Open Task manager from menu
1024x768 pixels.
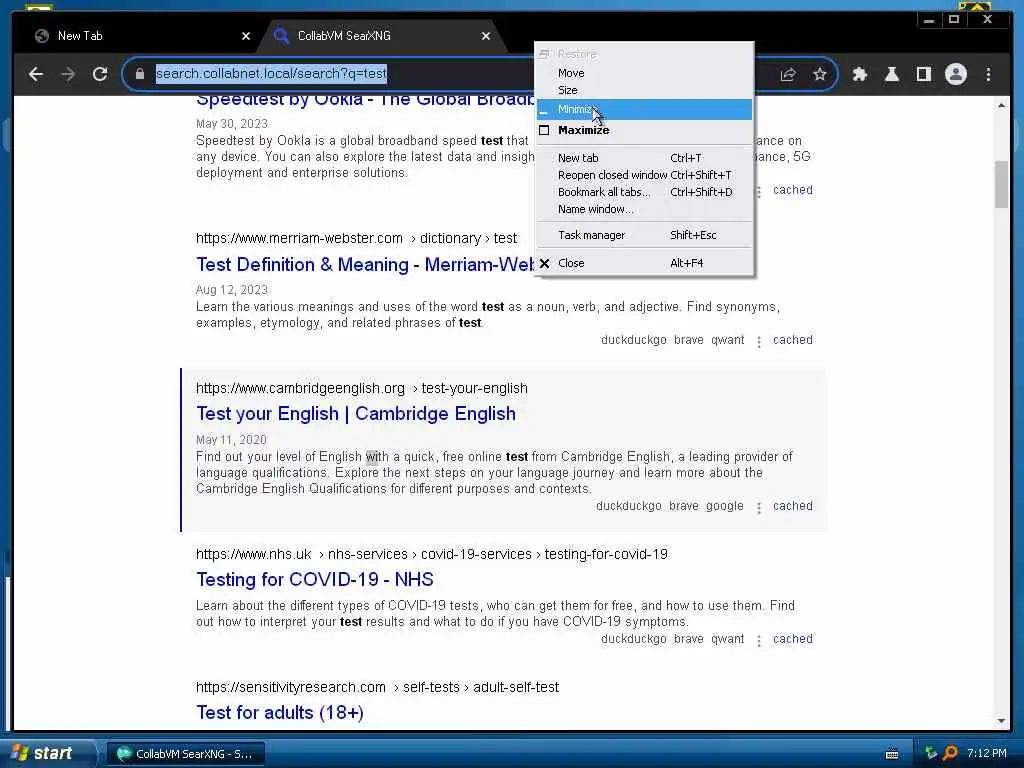[644, 235]
